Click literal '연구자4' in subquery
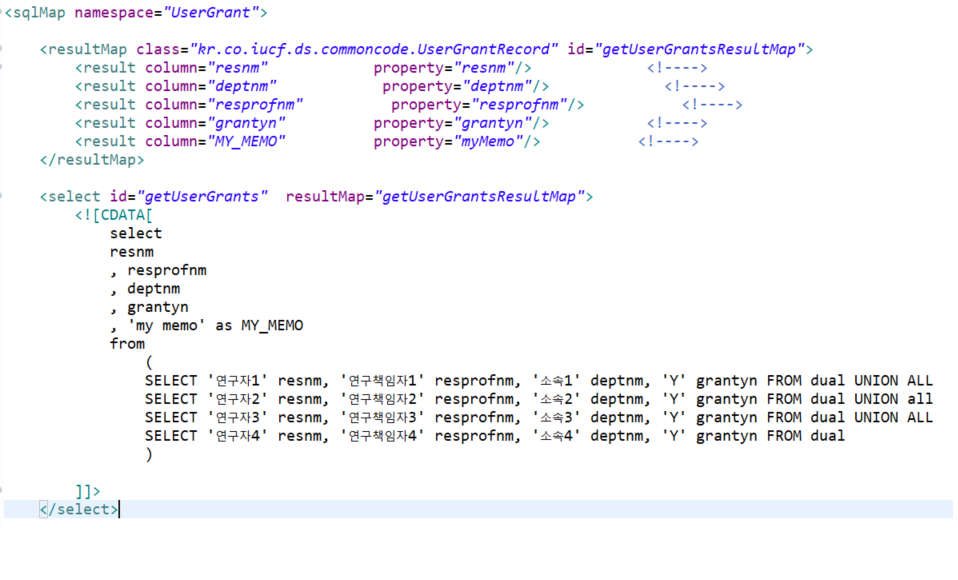The width and height of the screenshot is (958, 580). click(x=238, y=436)
